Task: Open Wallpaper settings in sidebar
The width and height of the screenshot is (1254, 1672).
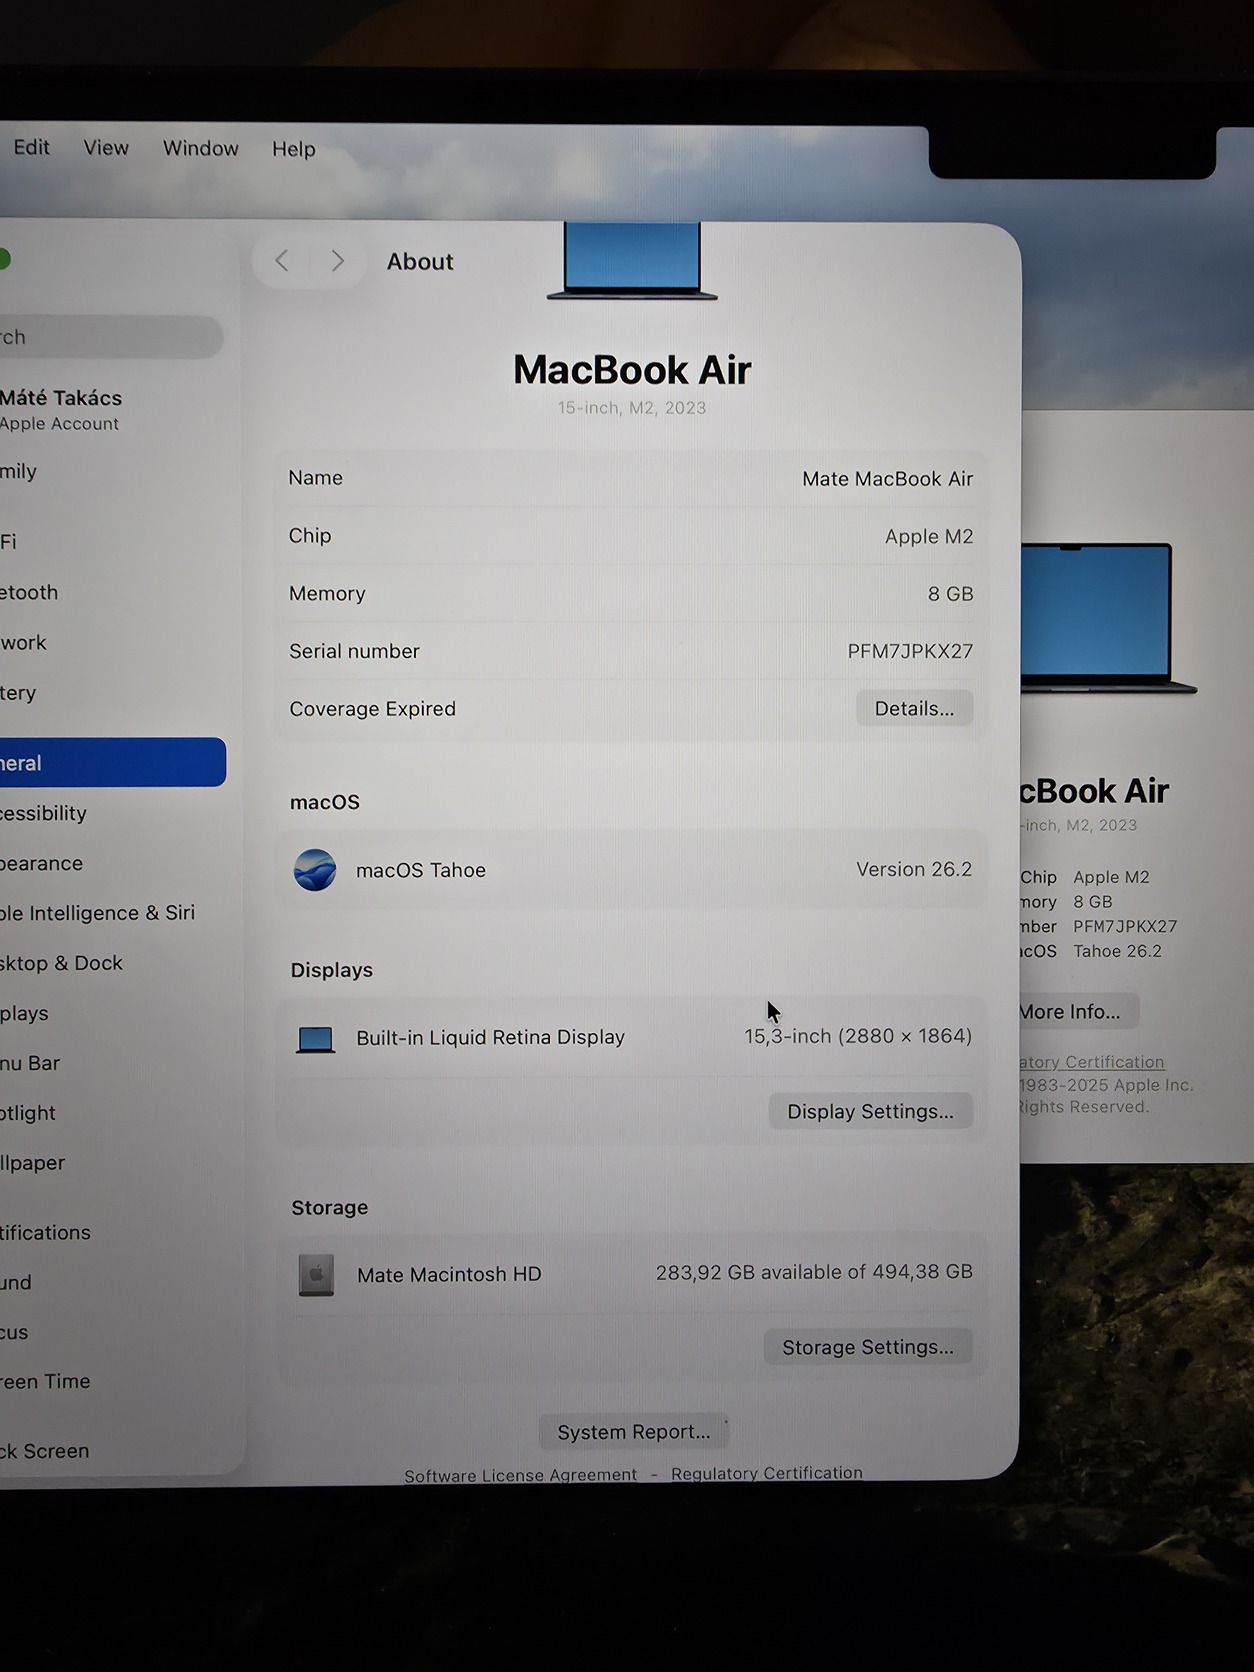Action: (x=33, y=1162)
